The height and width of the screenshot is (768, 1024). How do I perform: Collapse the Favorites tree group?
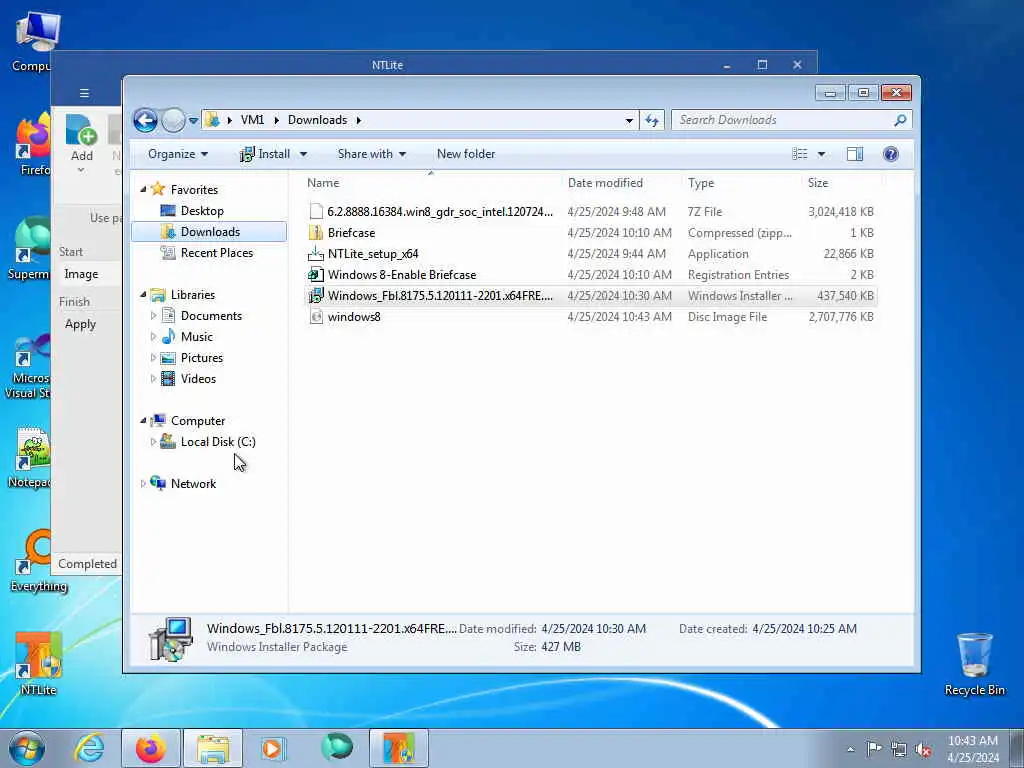coord(143,189)
